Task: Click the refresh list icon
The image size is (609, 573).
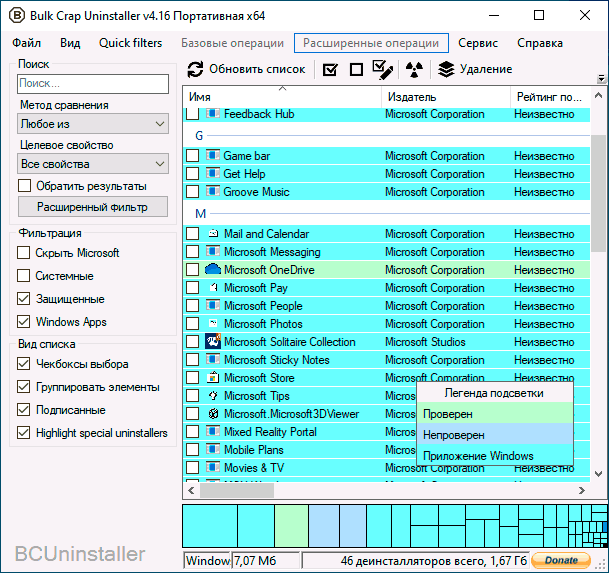Action: (195, 69)
